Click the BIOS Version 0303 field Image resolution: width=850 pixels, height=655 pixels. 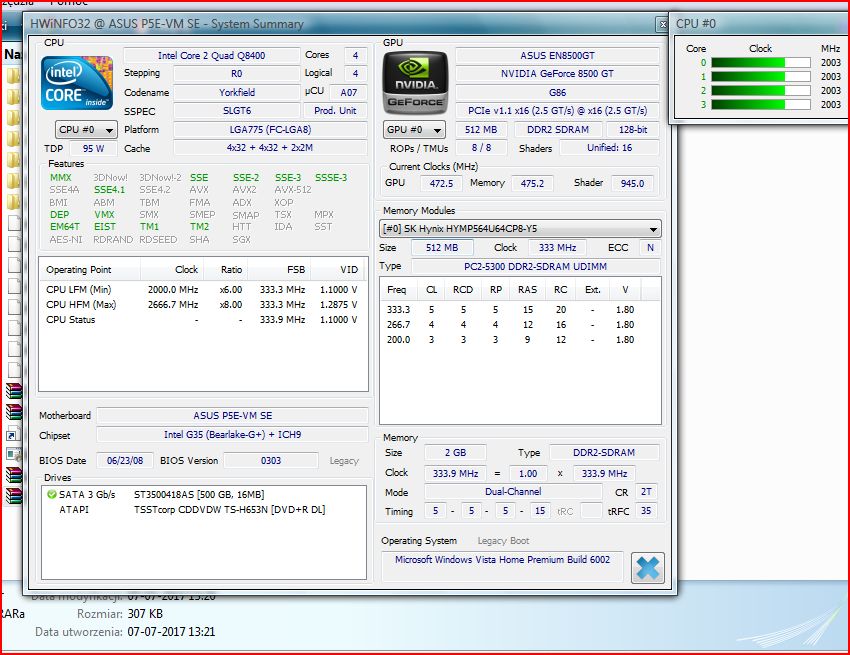pyautogui.click(x=271, y=460)
